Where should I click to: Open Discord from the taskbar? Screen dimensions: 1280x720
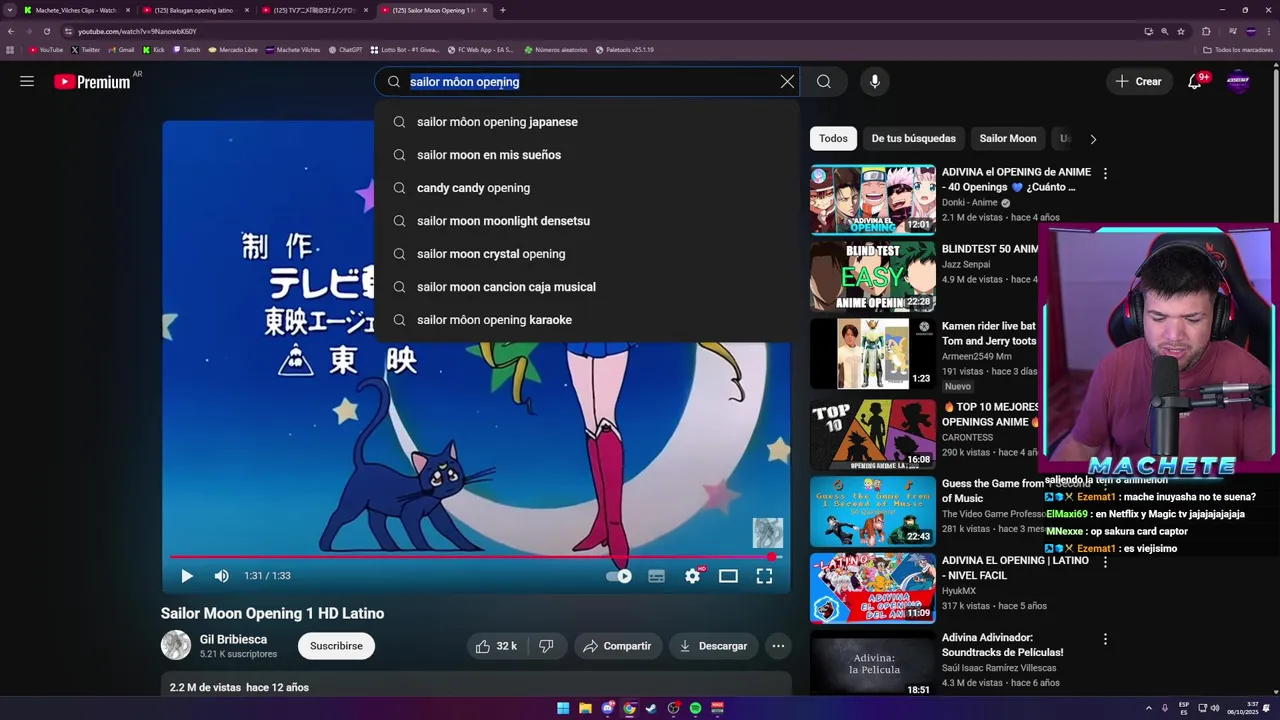click(607, 708)
